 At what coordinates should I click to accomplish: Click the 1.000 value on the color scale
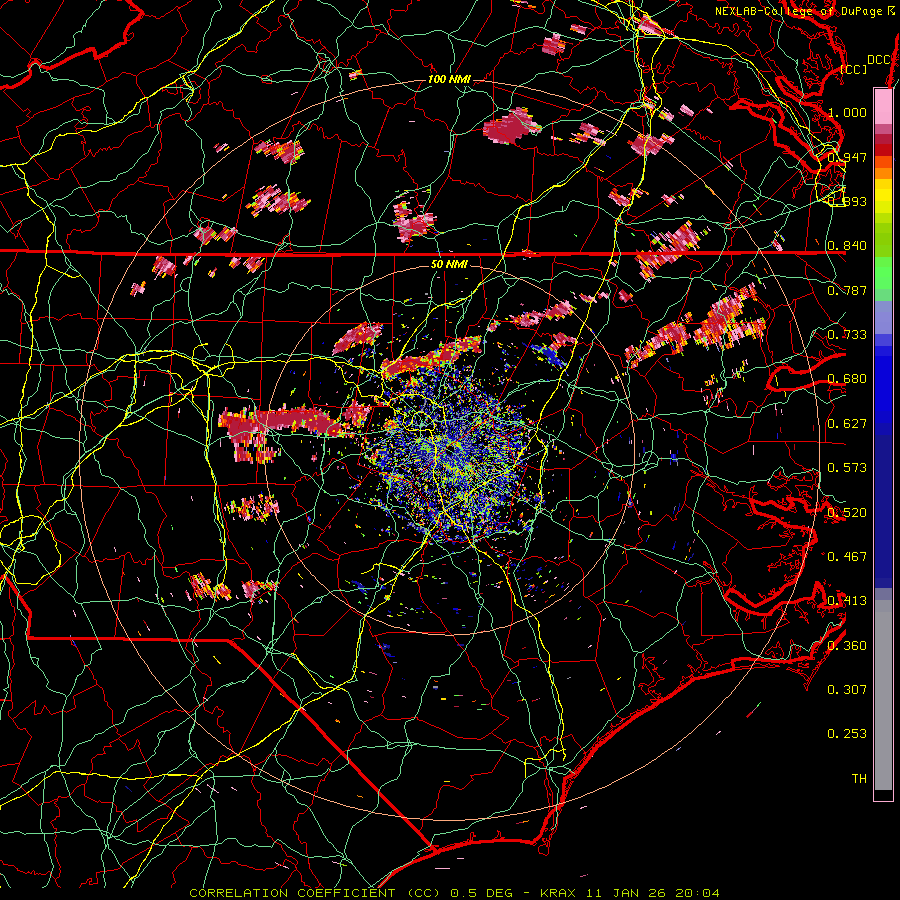[847, 112]
